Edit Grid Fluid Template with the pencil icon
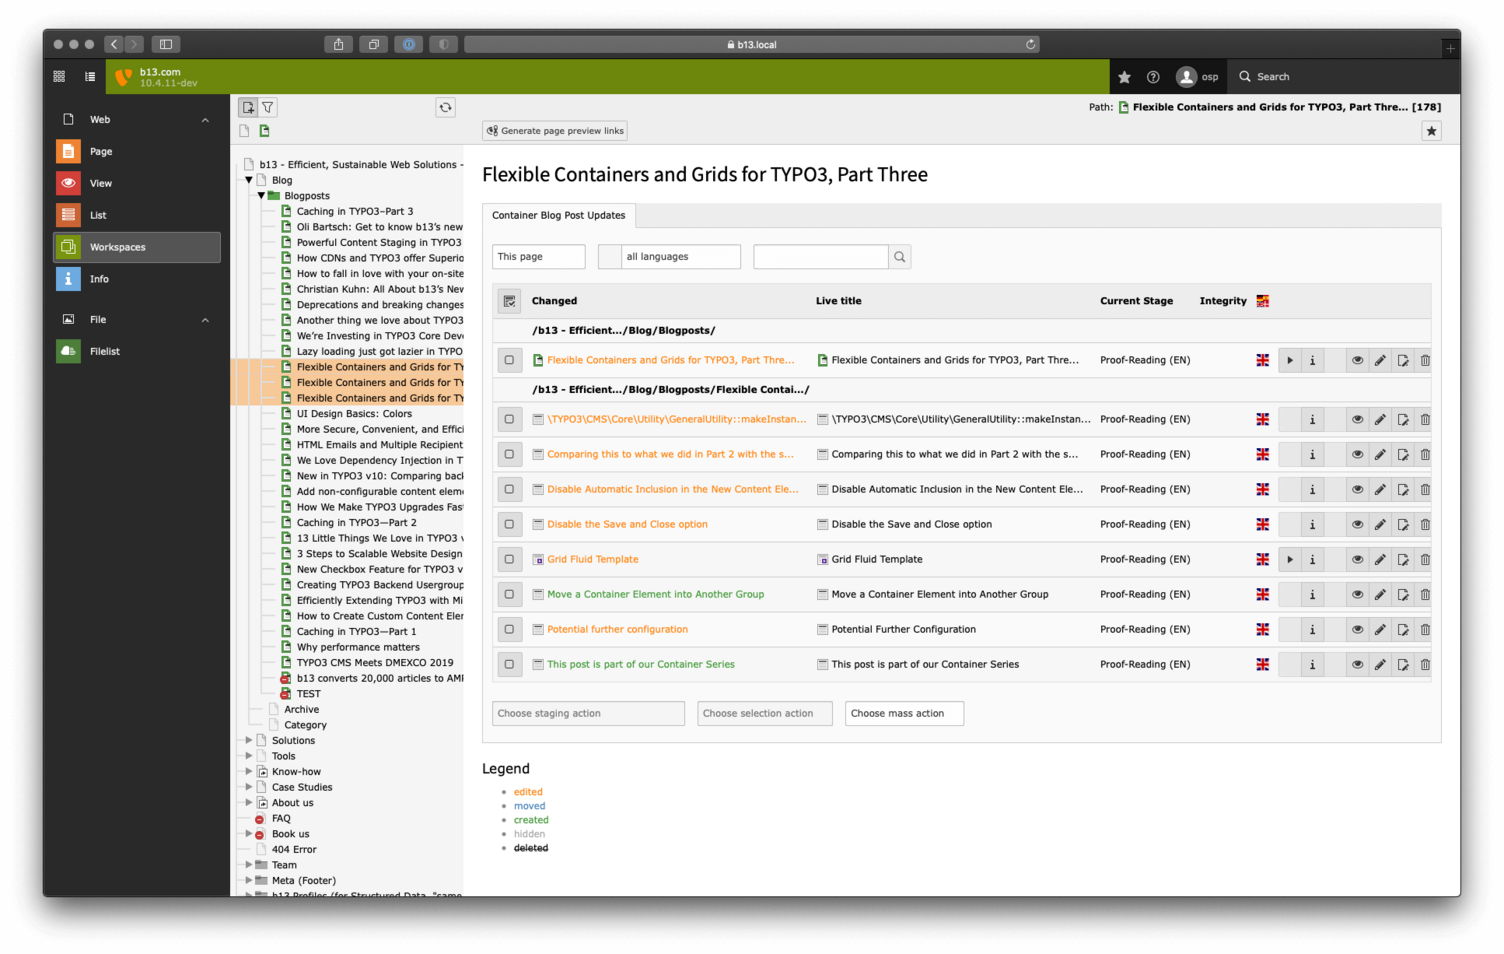 pos(1380,559)
